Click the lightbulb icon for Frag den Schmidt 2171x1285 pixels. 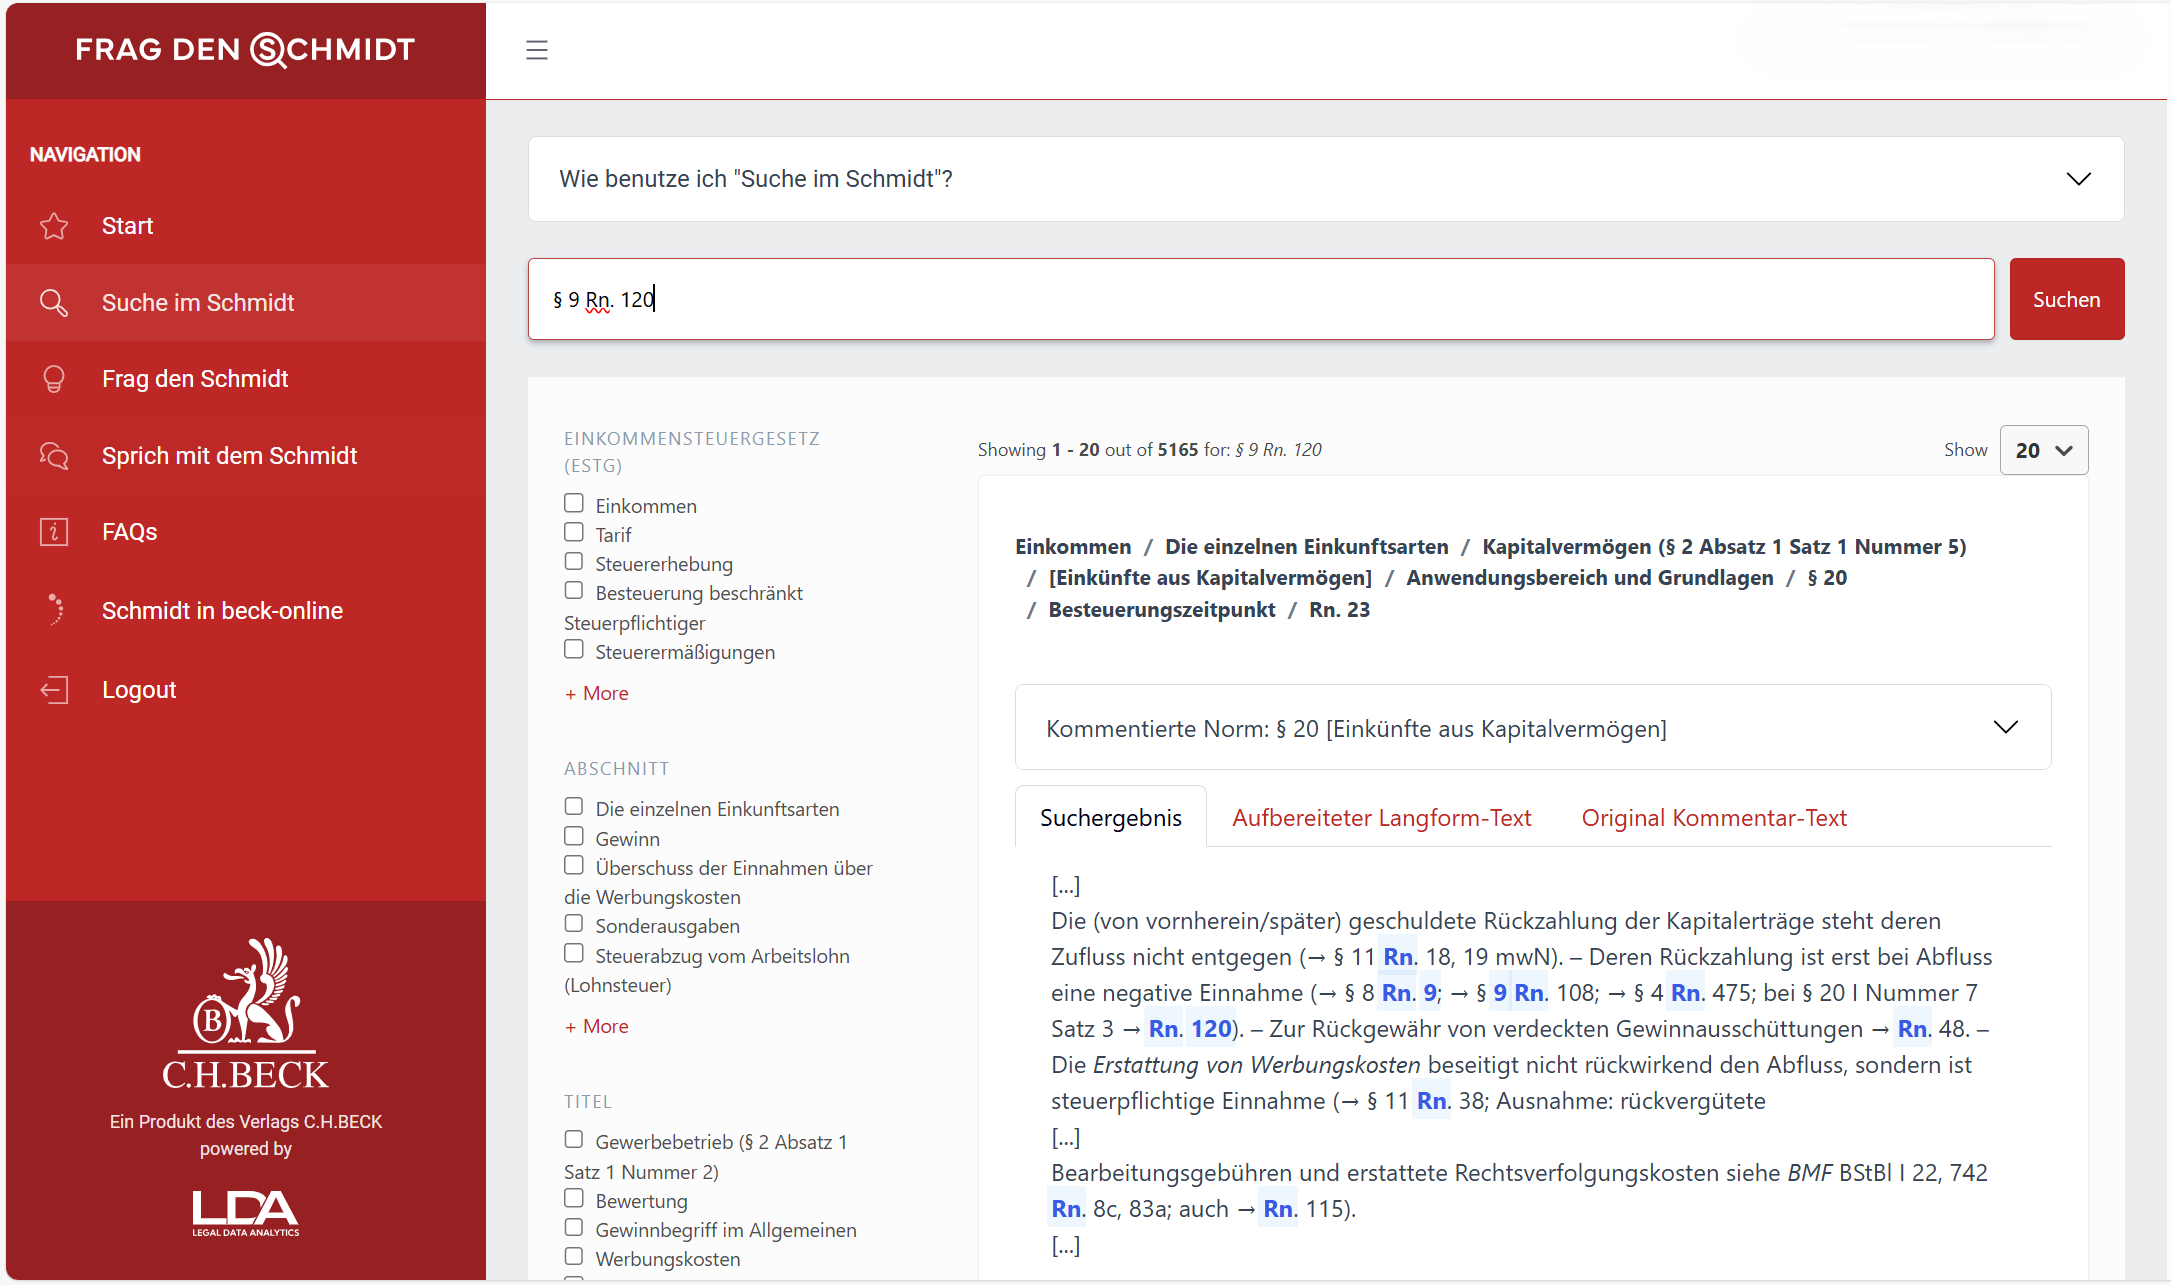54,379
